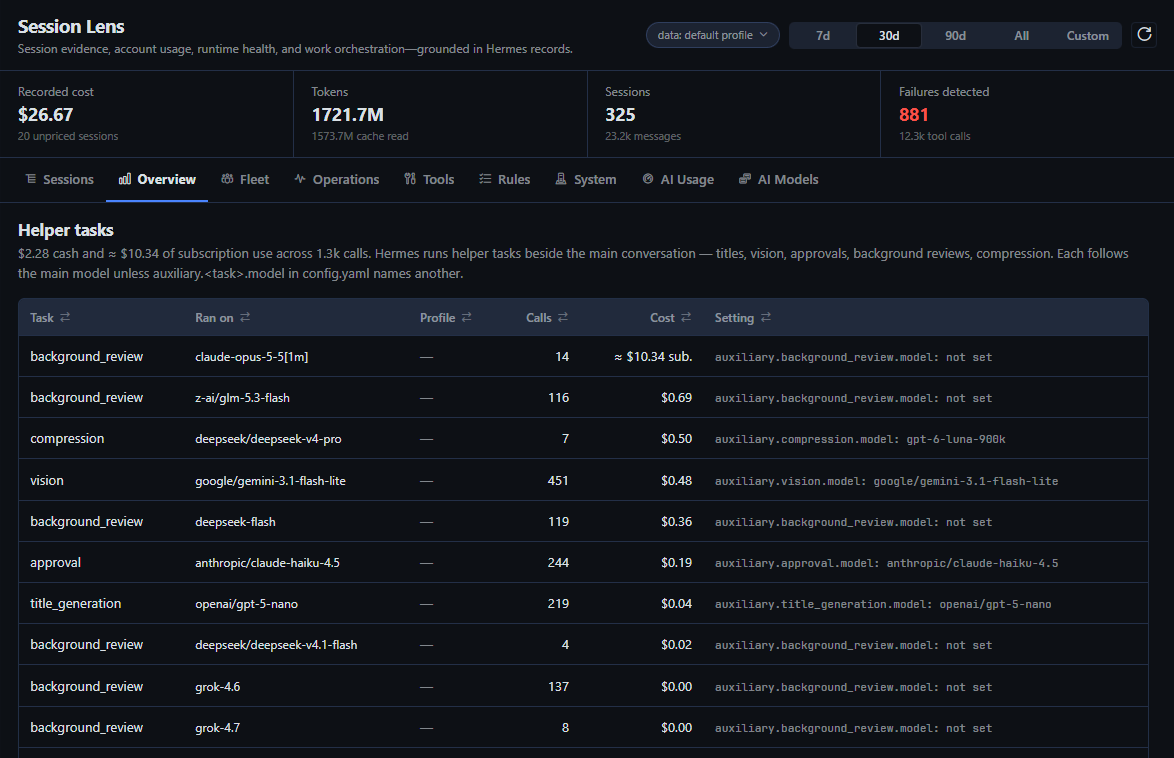1174x758 pixels.
Task: Click the Failures detected 881 value
Action: click(x=913, y=115)
